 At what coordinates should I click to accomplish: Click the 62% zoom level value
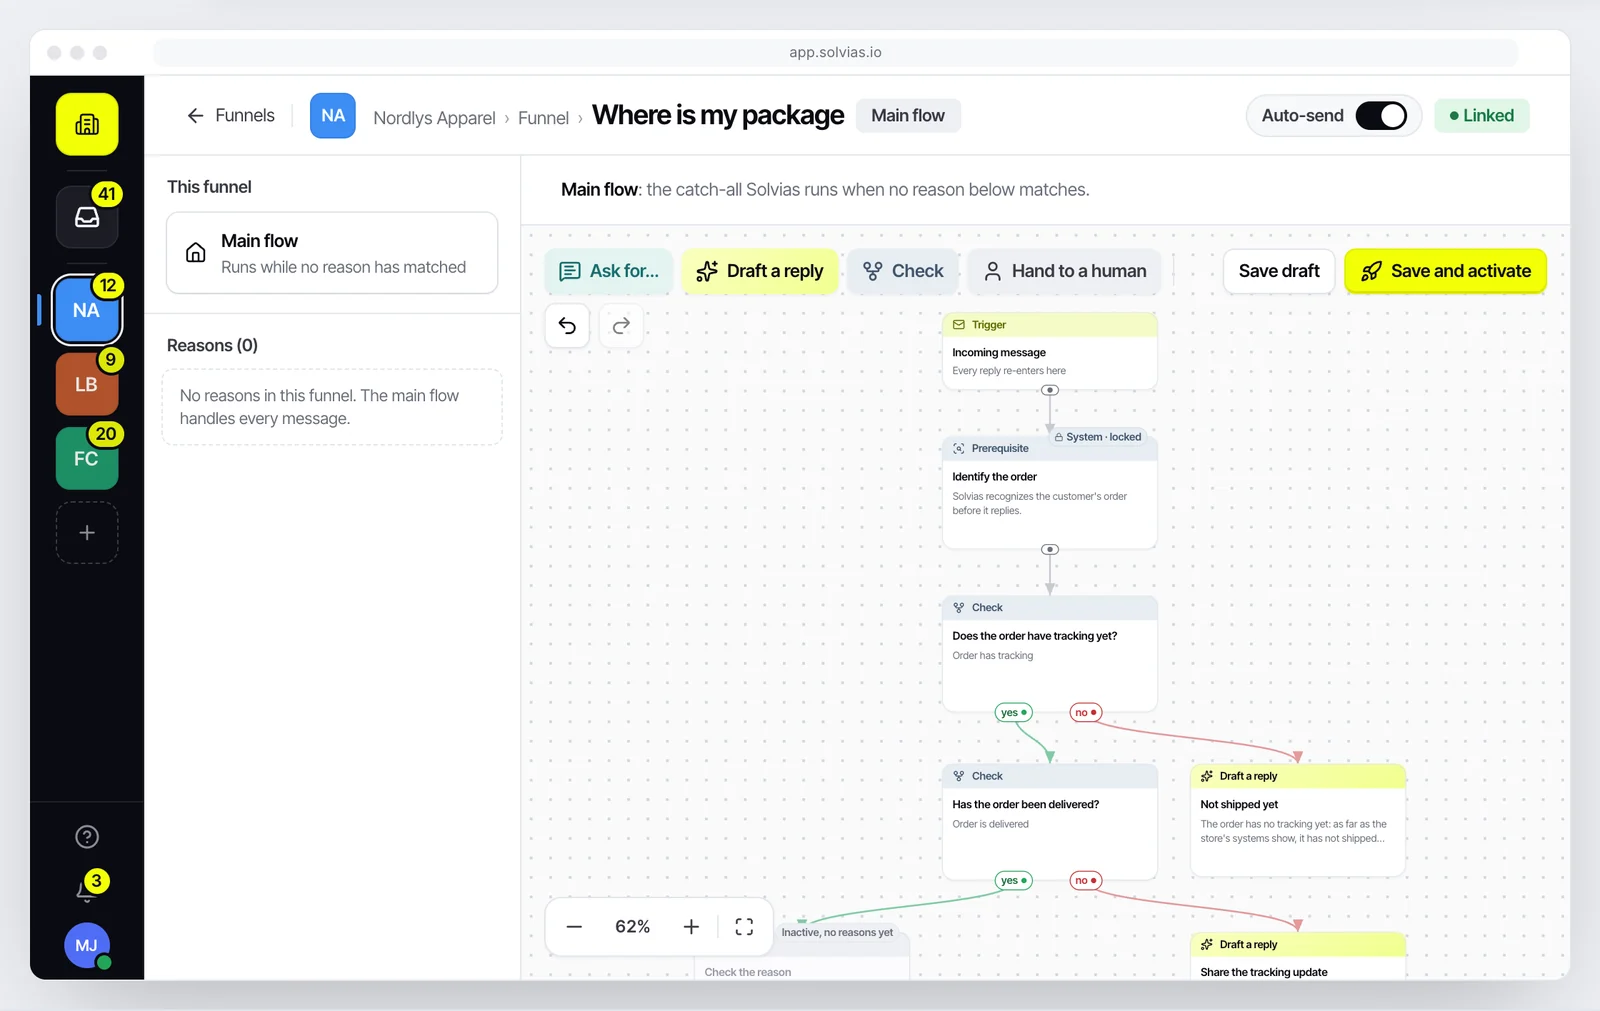(632, 927)
